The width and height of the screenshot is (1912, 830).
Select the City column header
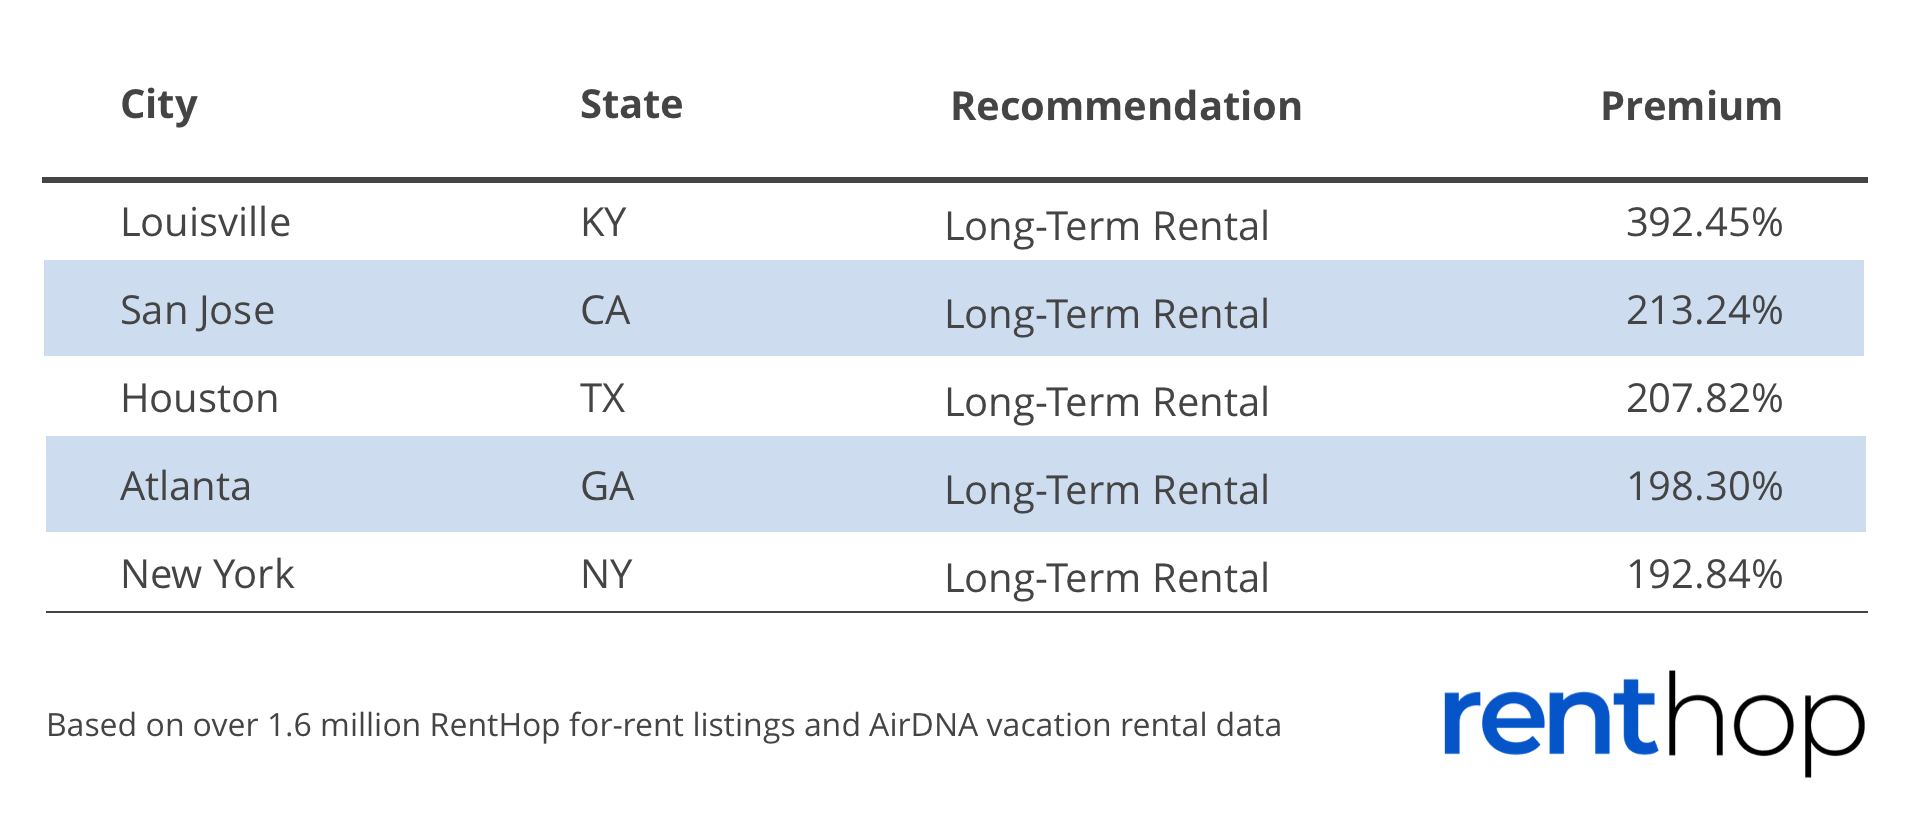click(x=159, y=105)
